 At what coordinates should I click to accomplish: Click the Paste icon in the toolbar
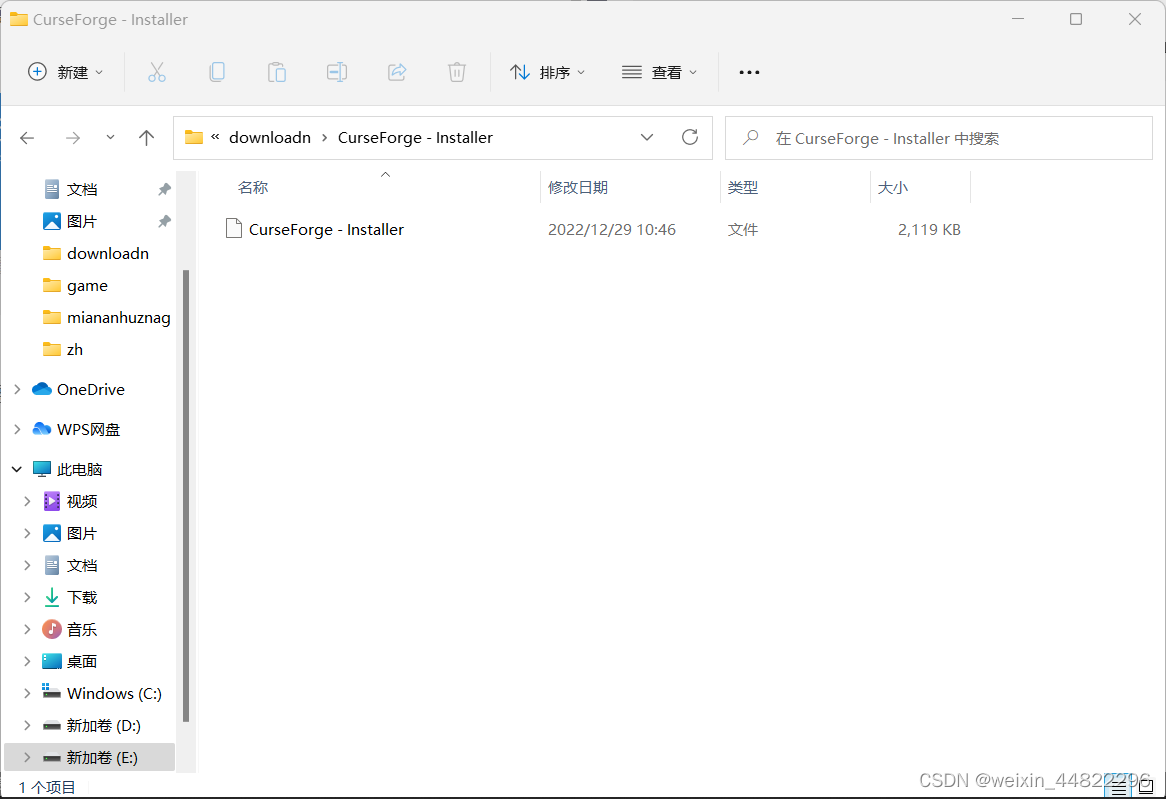[277, 71]
